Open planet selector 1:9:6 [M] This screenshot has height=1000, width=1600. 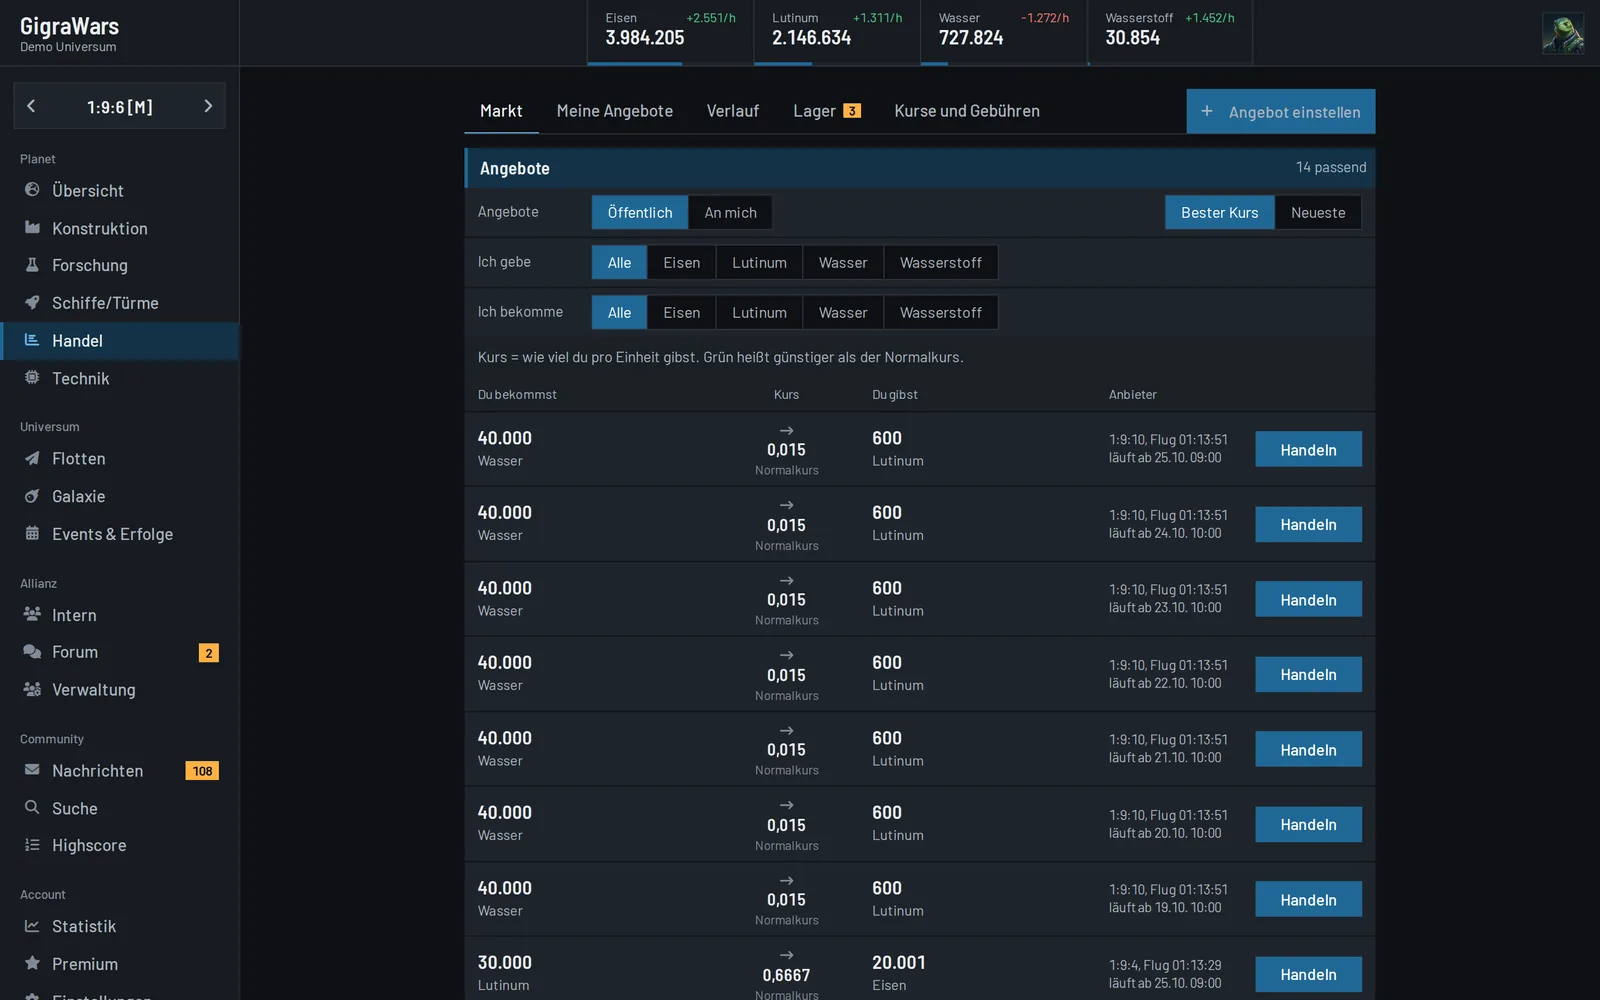[x=120, y=106]
